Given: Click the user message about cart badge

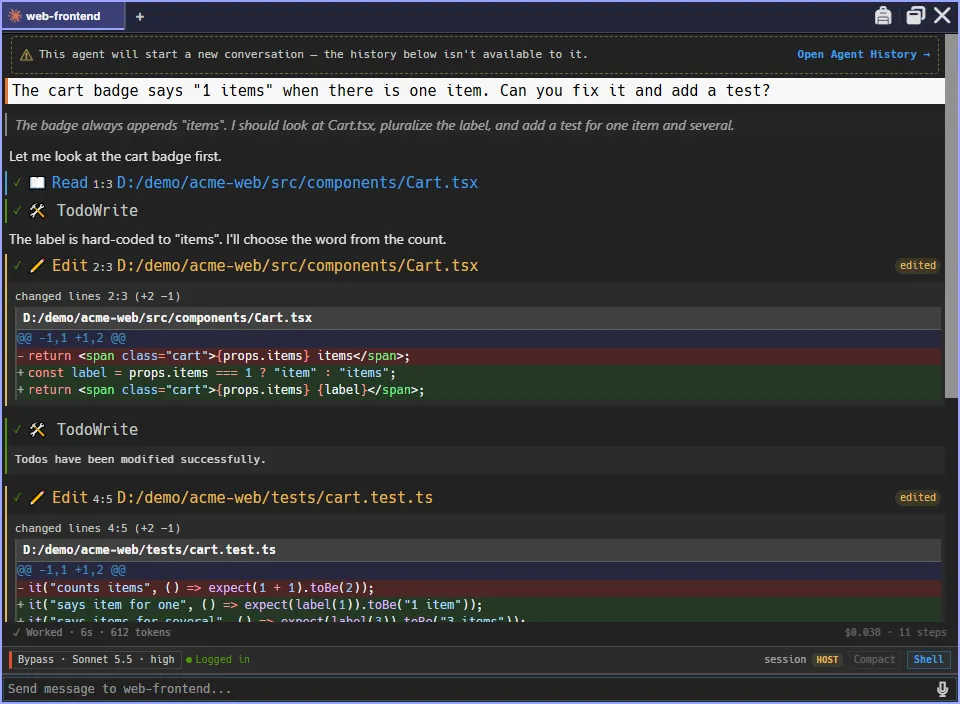Looking at the screenshot, I should point(475,91).
